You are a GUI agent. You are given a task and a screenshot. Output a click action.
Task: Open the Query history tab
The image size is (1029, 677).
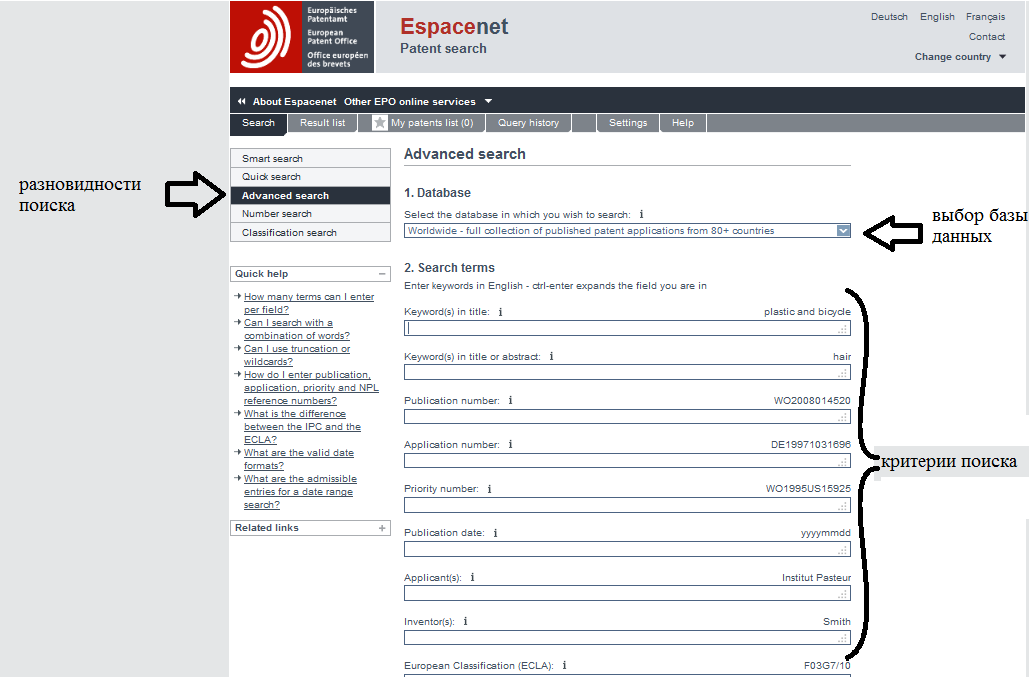coord(528,123)
